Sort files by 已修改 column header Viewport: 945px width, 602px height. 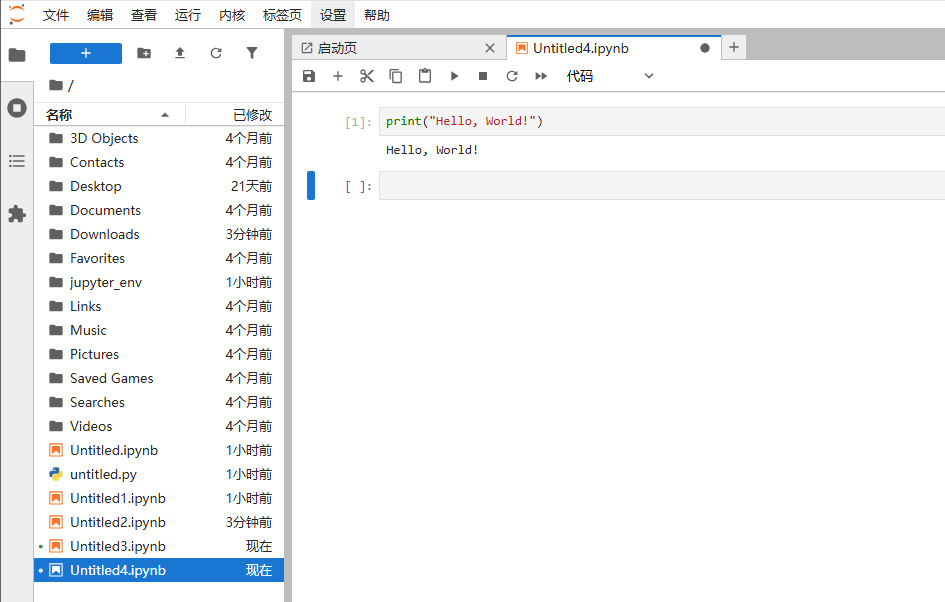[x=235, y=114]
